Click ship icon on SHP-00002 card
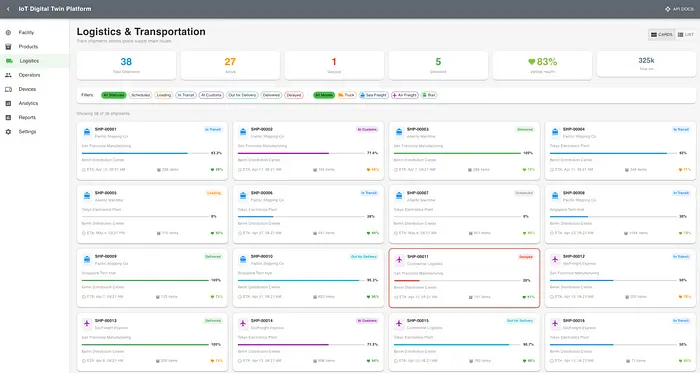The height and width of the screenshot is (373, 700). click(243, 132)
